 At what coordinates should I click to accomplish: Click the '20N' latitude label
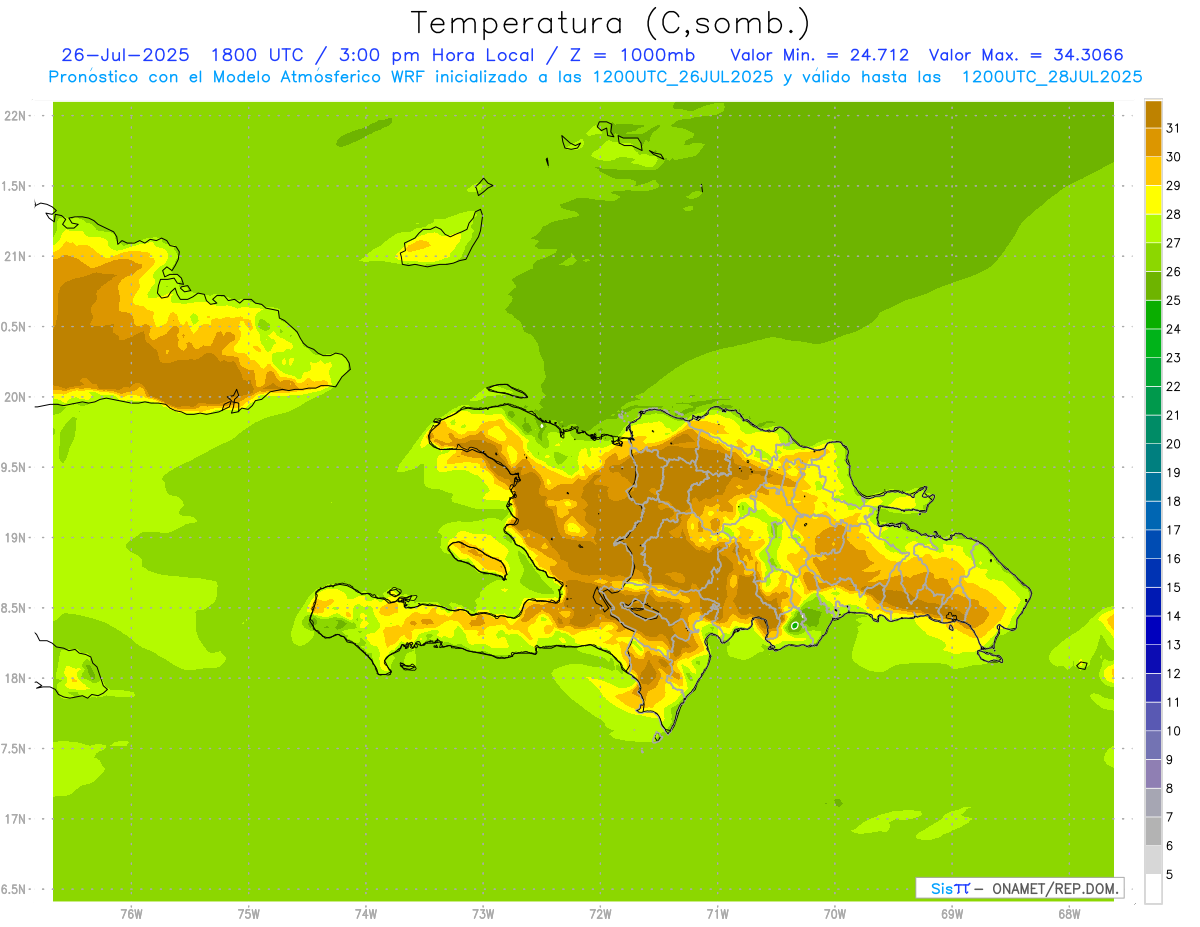pos(15,397)
